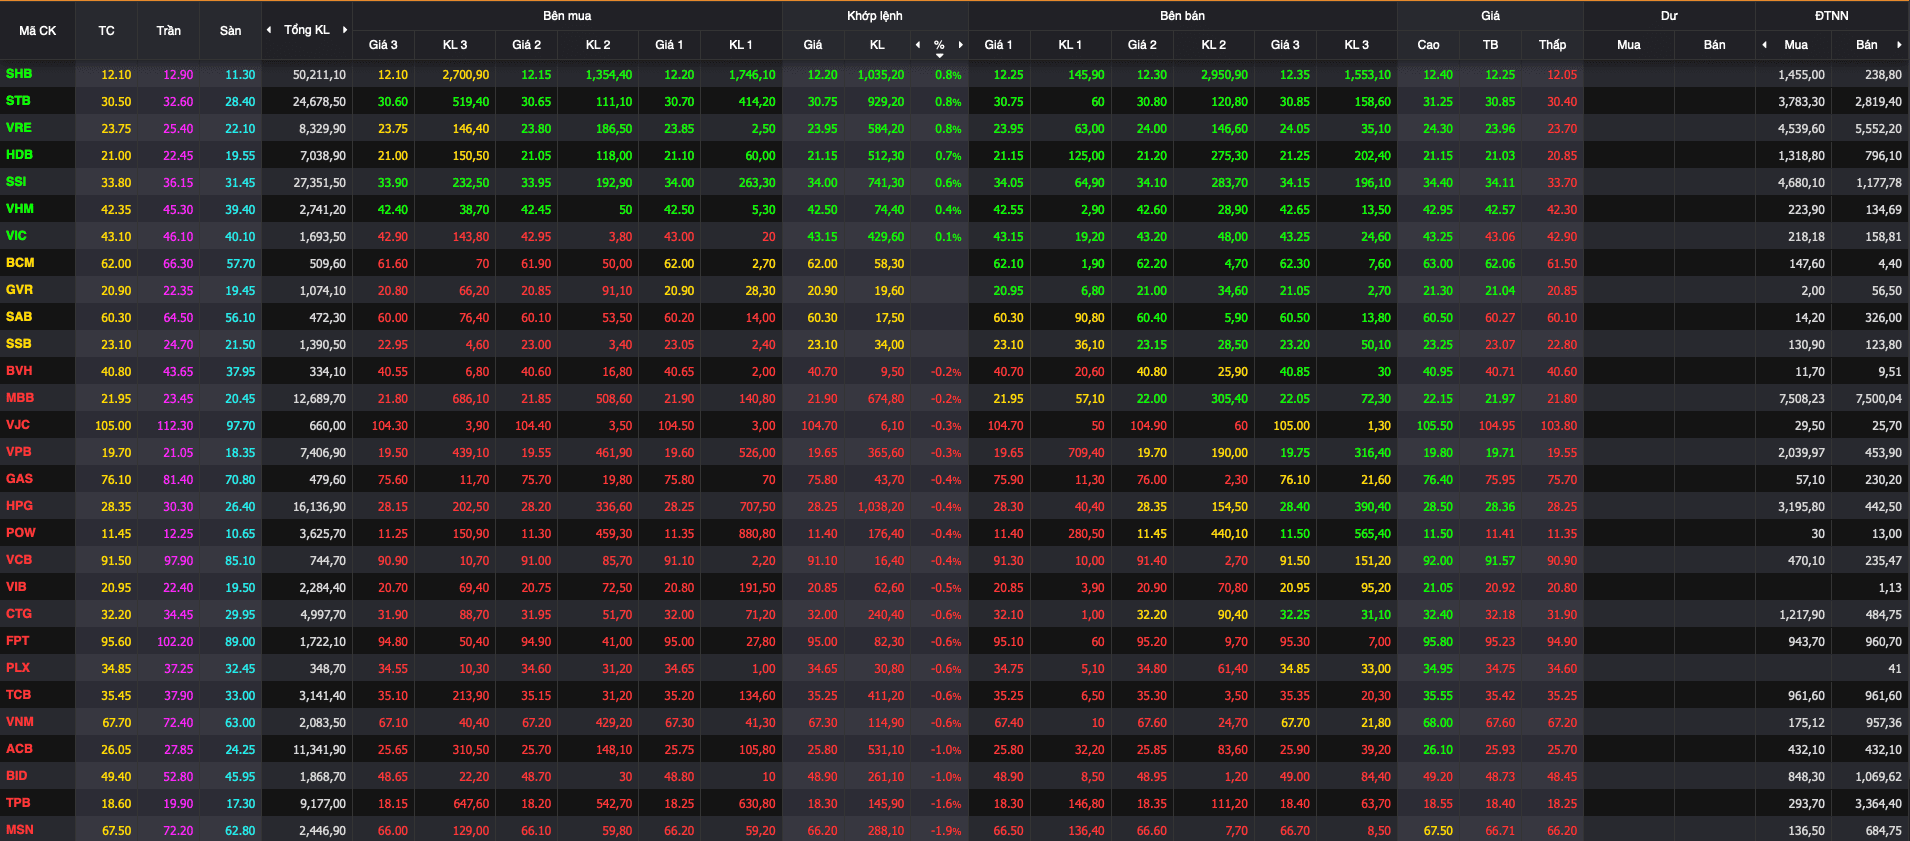
Task: Open stock symbol POW
Action: 20,533
